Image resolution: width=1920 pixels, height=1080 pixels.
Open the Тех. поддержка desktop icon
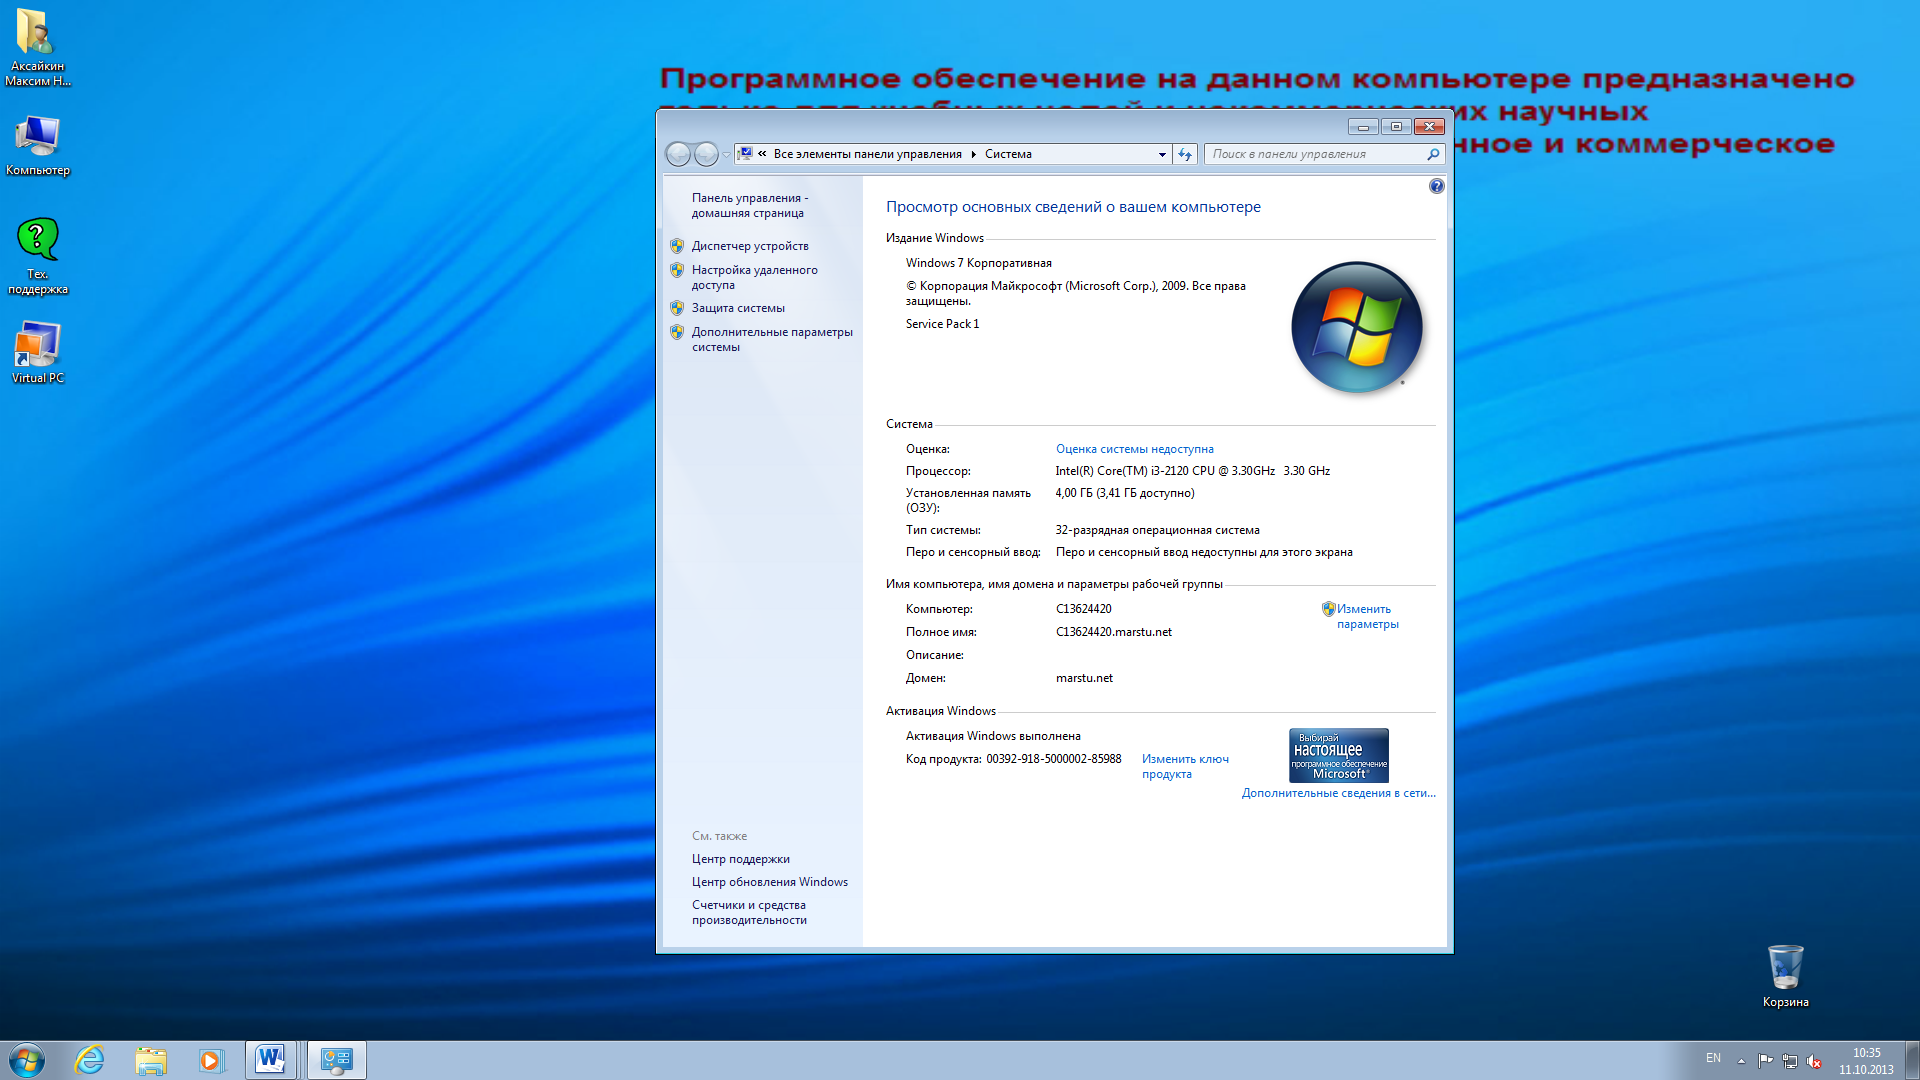pos(37,256)
